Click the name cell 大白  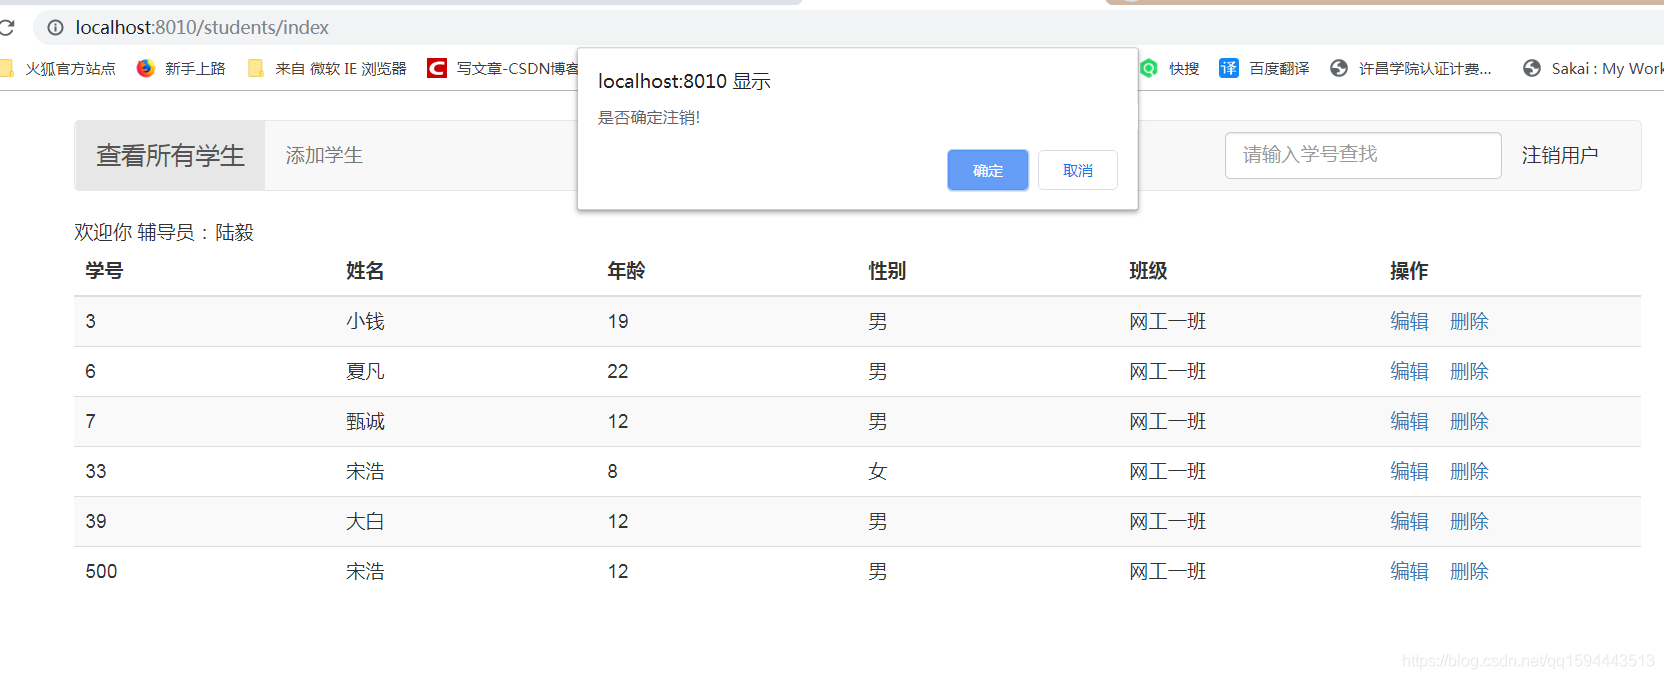[365, 521]
